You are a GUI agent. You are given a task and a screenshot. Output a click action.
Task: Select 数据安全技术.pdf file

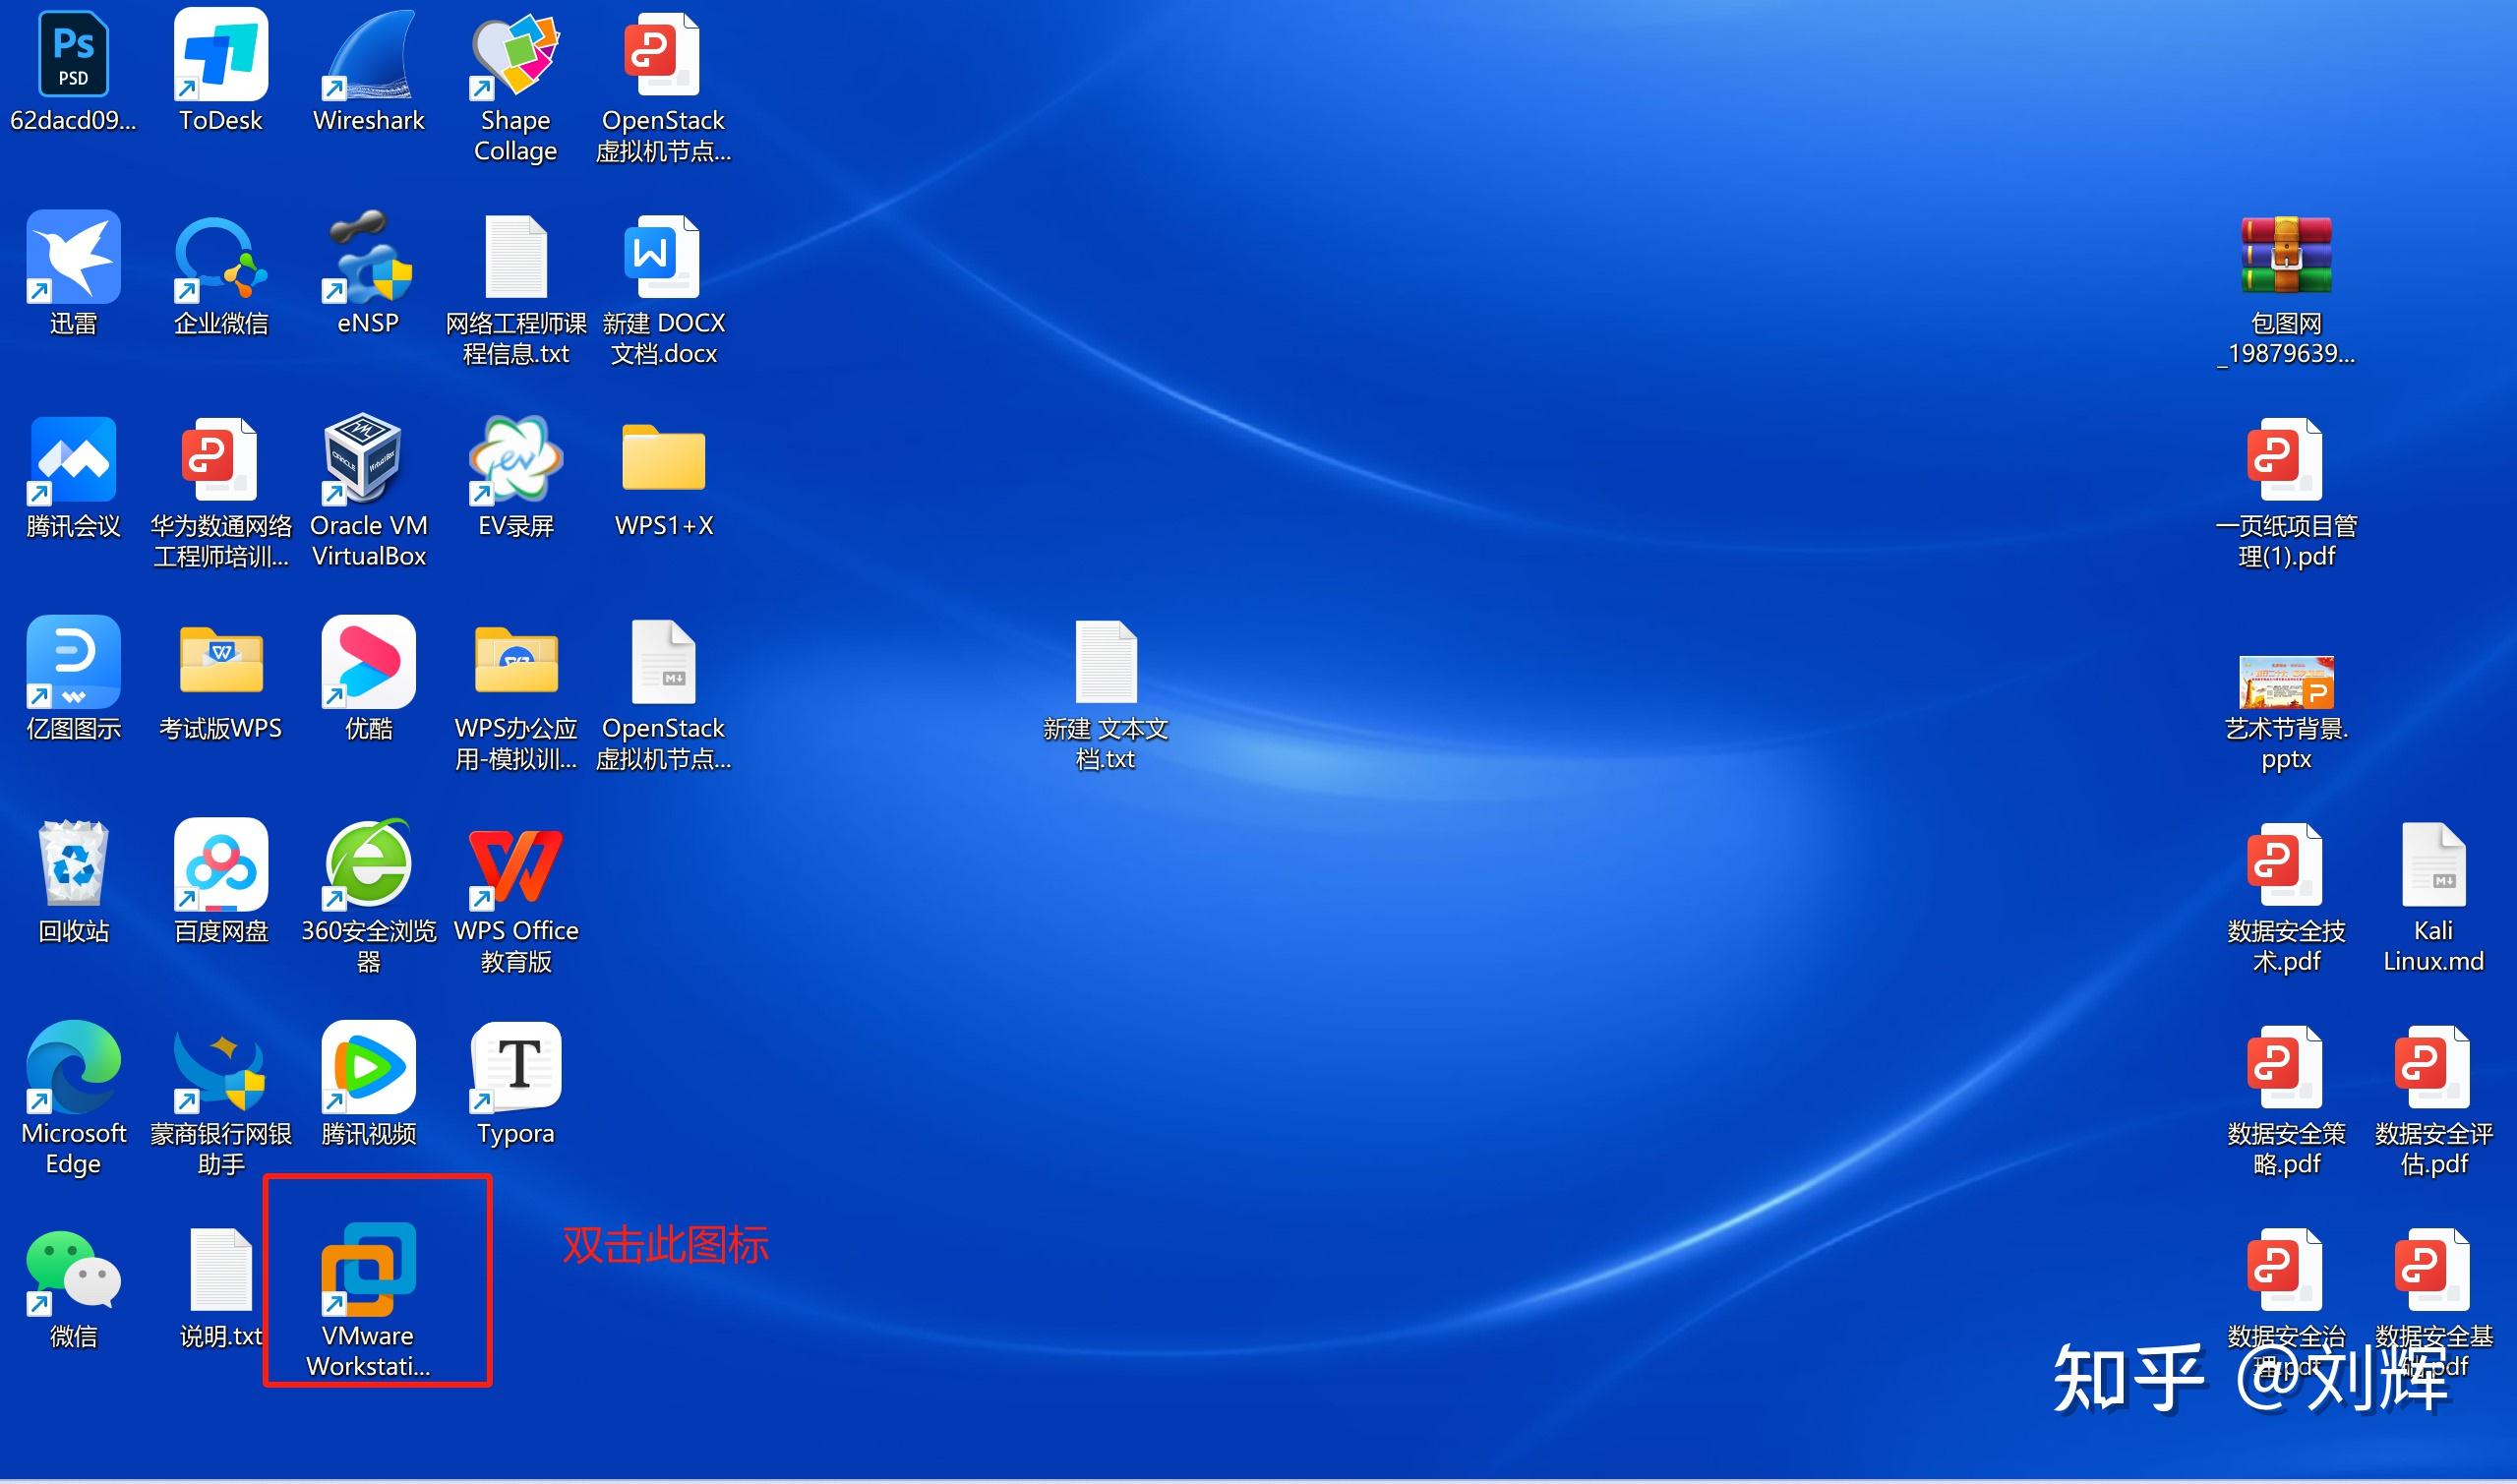coord(2285,864)
